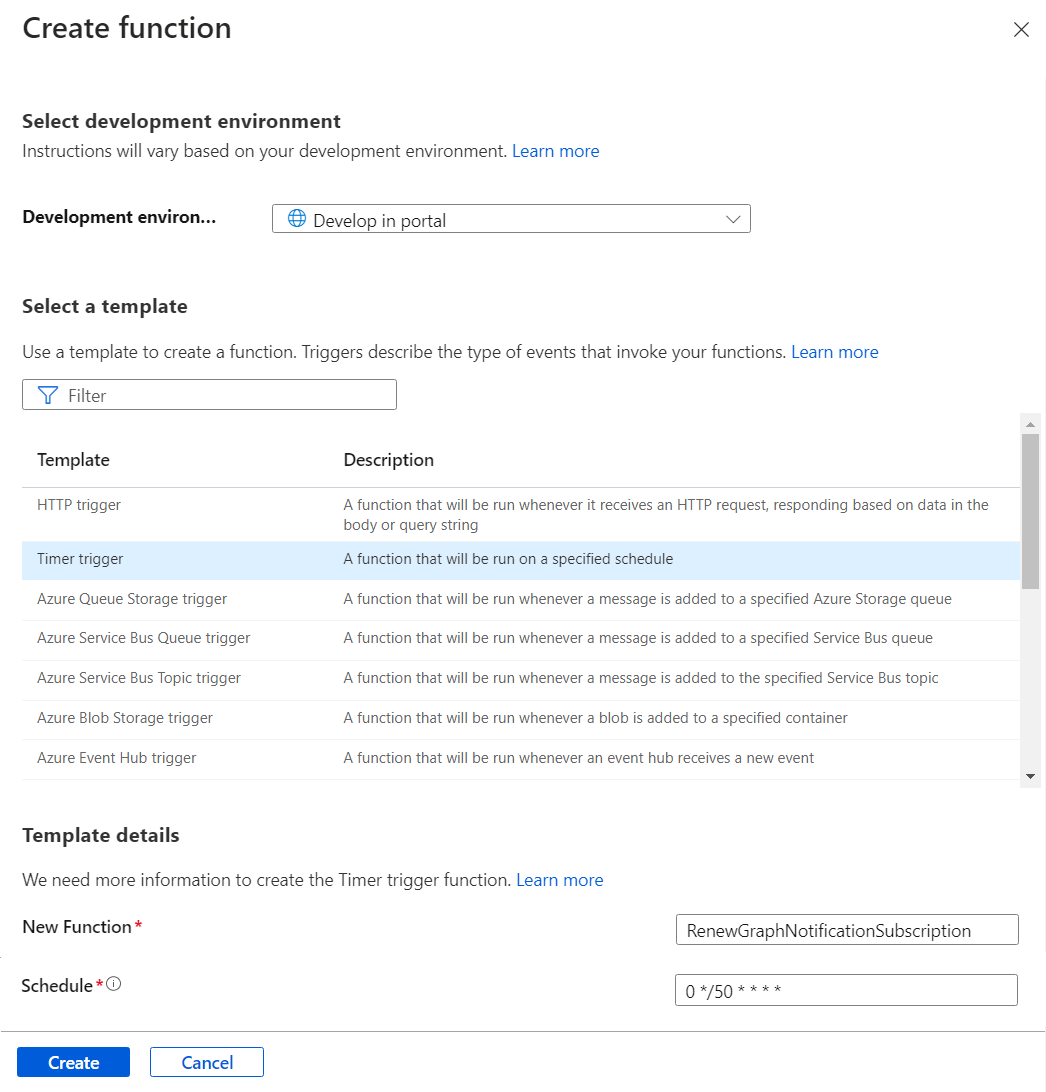Screen dimensions: 1046x1092
Task: Click the globe icon in environment dropdown
Action: point(297,219)
